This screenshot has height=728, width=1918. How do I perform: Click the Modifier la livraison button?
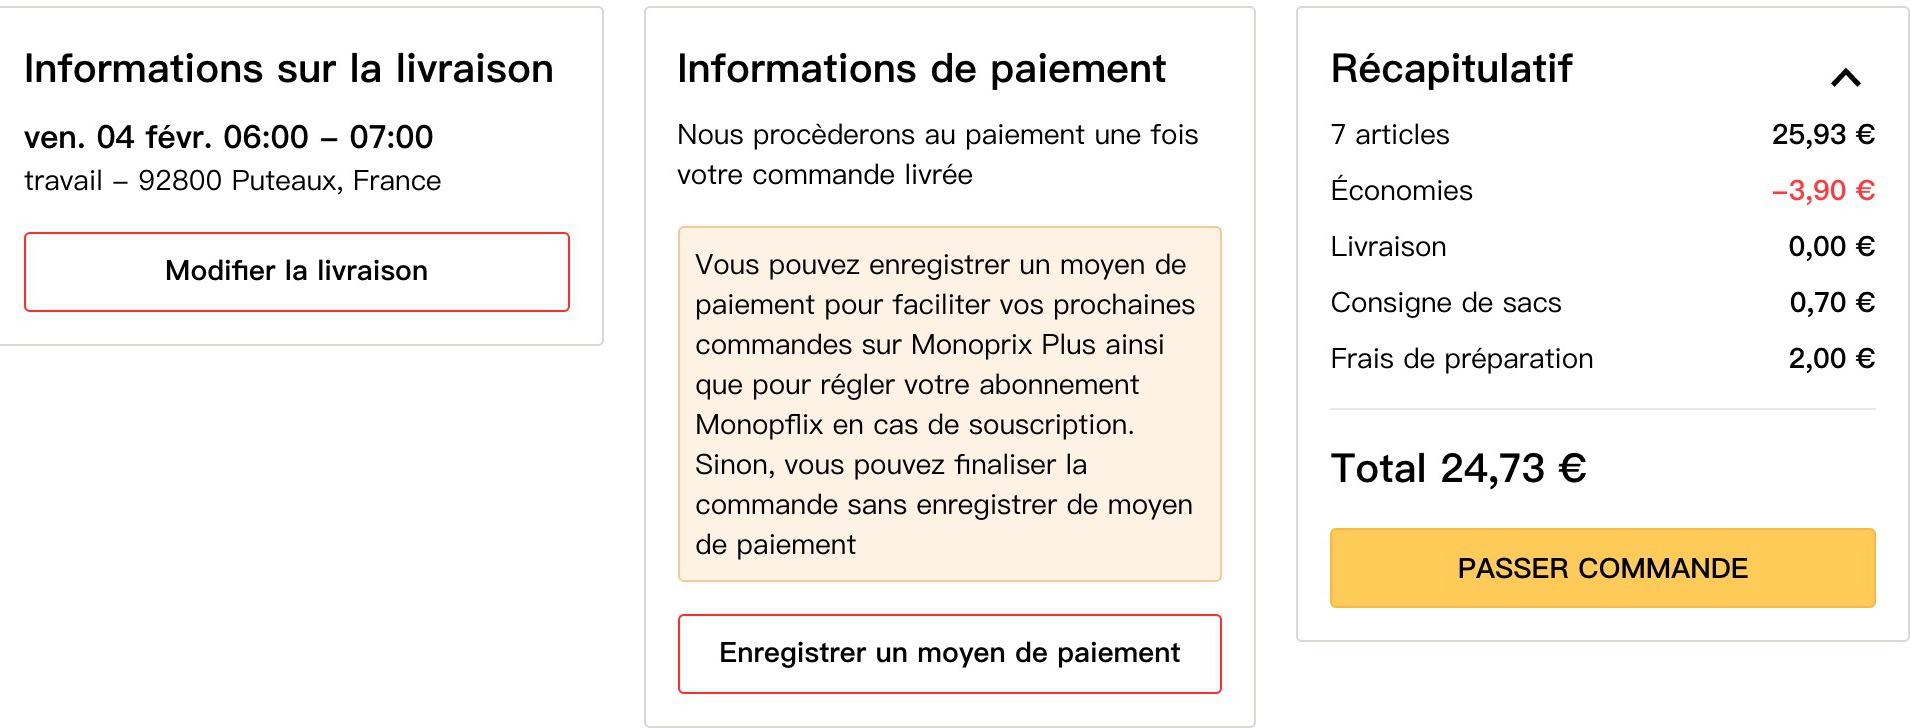coord(297,272)
